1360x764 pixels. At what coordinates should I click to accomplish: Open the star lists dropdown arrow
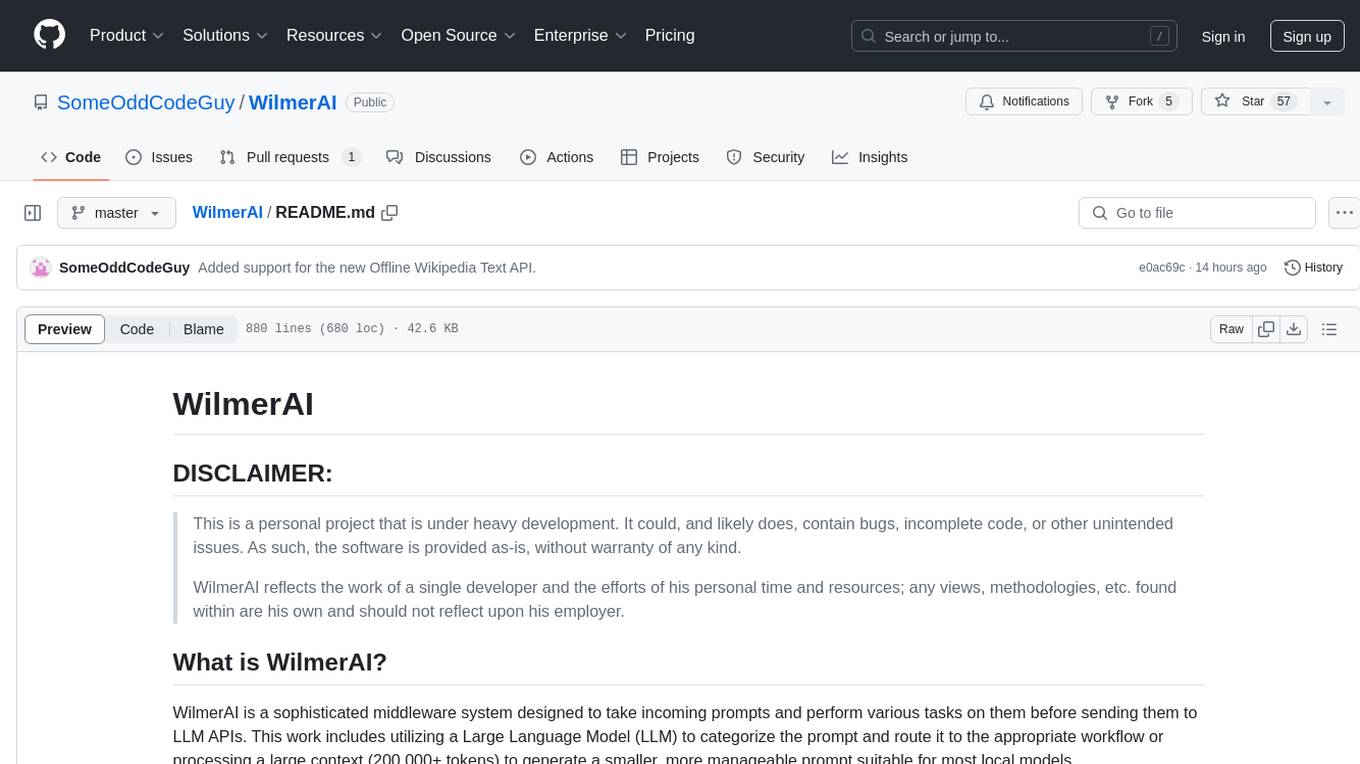pyautogui.click(x=1327, y=102)
